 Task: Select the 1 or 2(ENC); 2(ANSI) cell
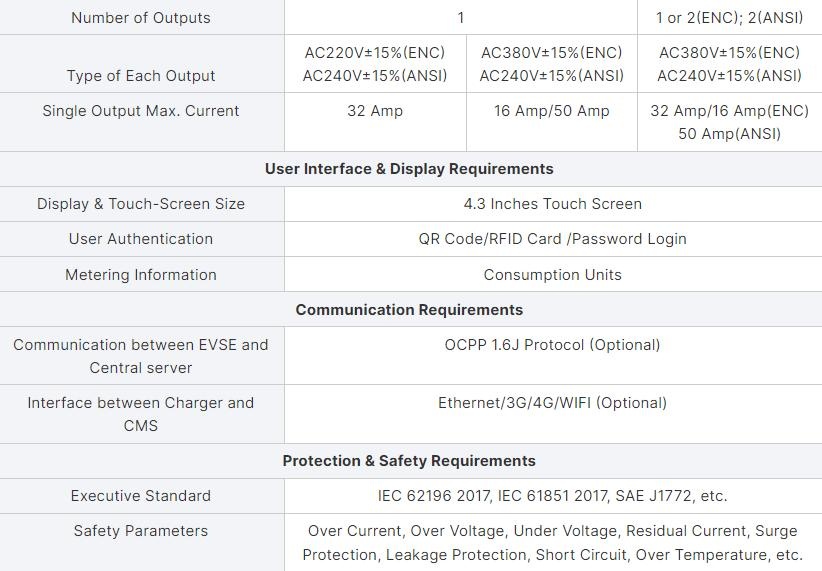coord(729,18)
